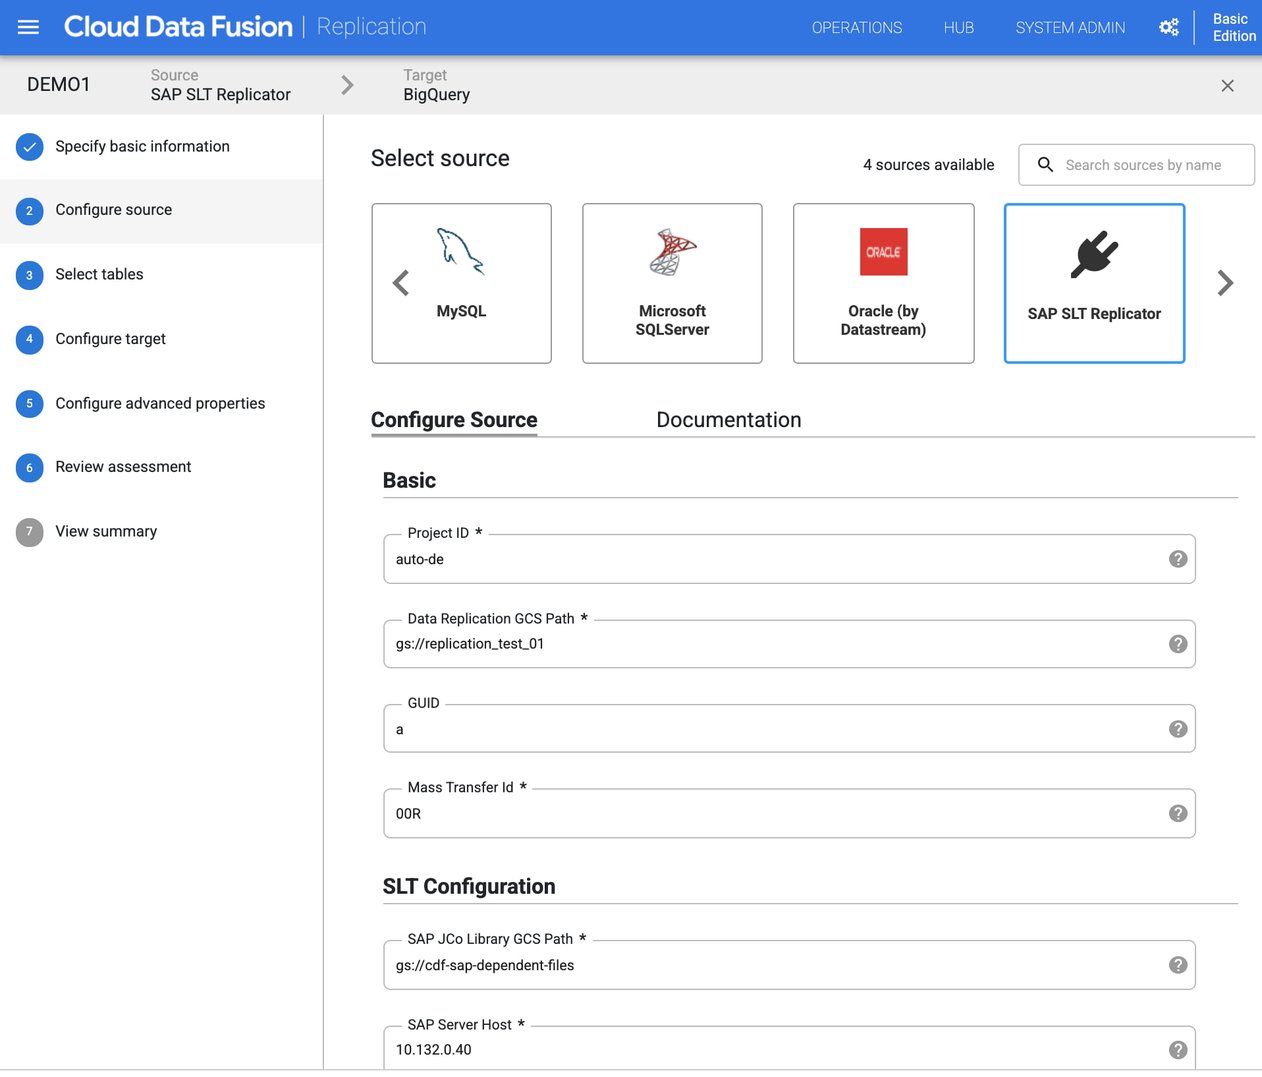The image size is (1262, 1077).
Task: Open the SYSTEM ADMIN menu
Action: click(1070, 27)
